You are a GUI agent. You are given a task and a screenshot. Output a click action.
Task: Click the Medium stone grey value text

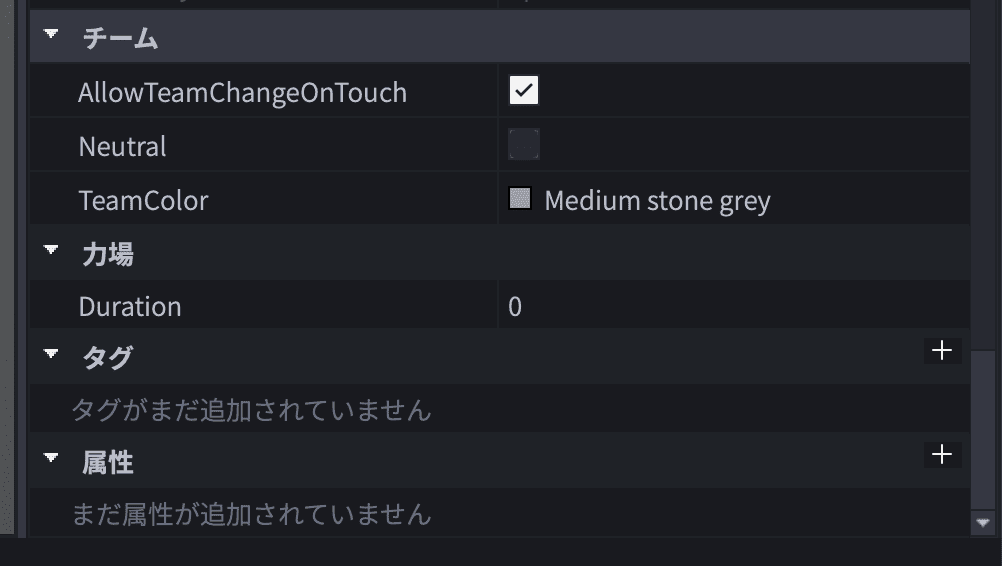pyautogui.click(x=657, y=201)
